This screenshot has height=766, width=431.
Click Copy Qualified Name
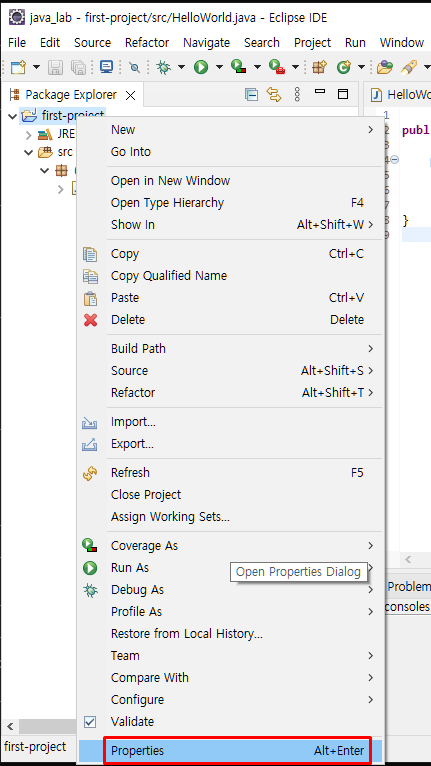point(230,276)
